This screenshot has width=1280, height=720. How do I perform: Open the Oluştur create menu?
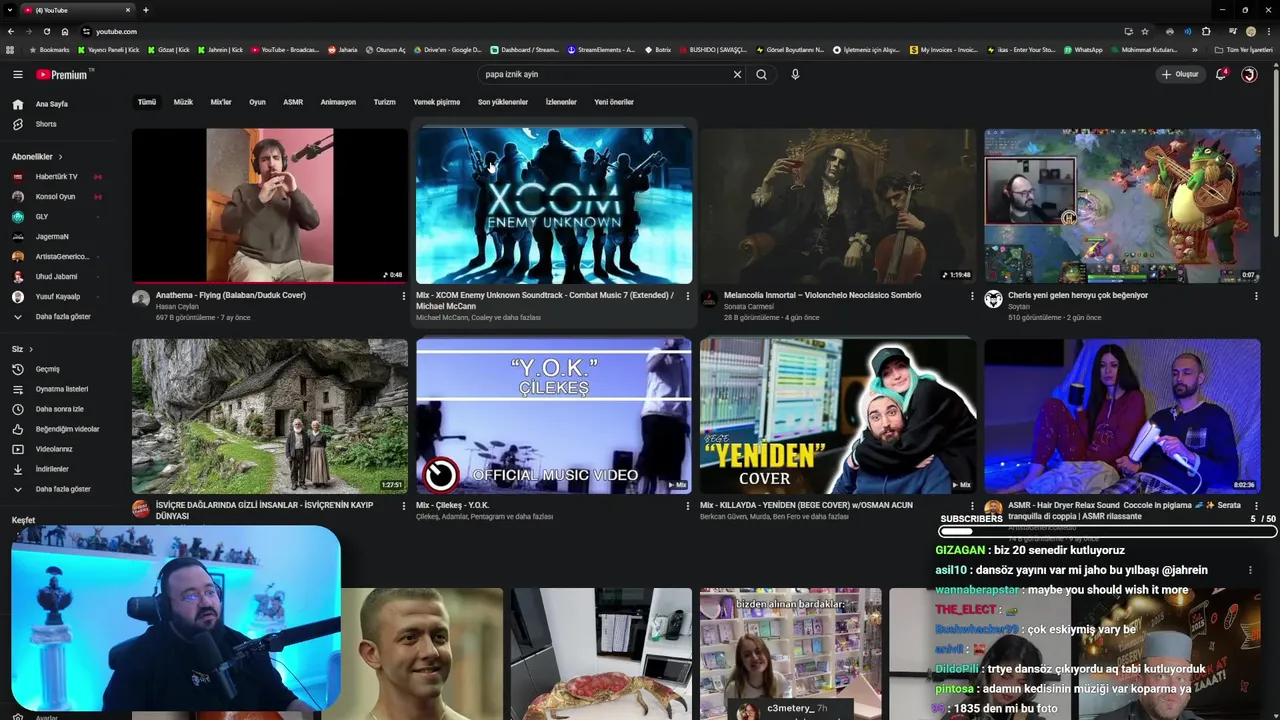1180,74
